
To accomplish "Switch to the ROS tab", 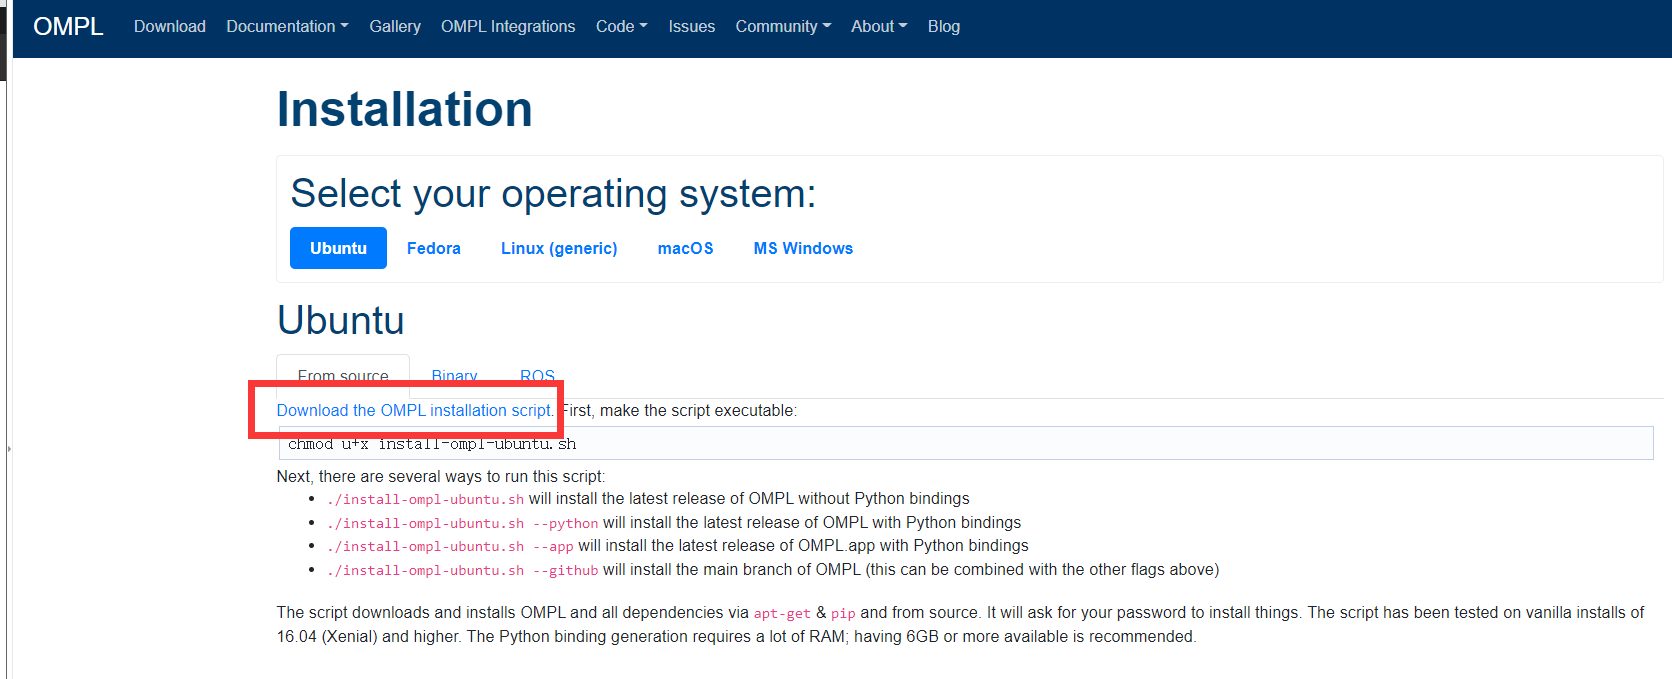I will click(x=537, y=376).
